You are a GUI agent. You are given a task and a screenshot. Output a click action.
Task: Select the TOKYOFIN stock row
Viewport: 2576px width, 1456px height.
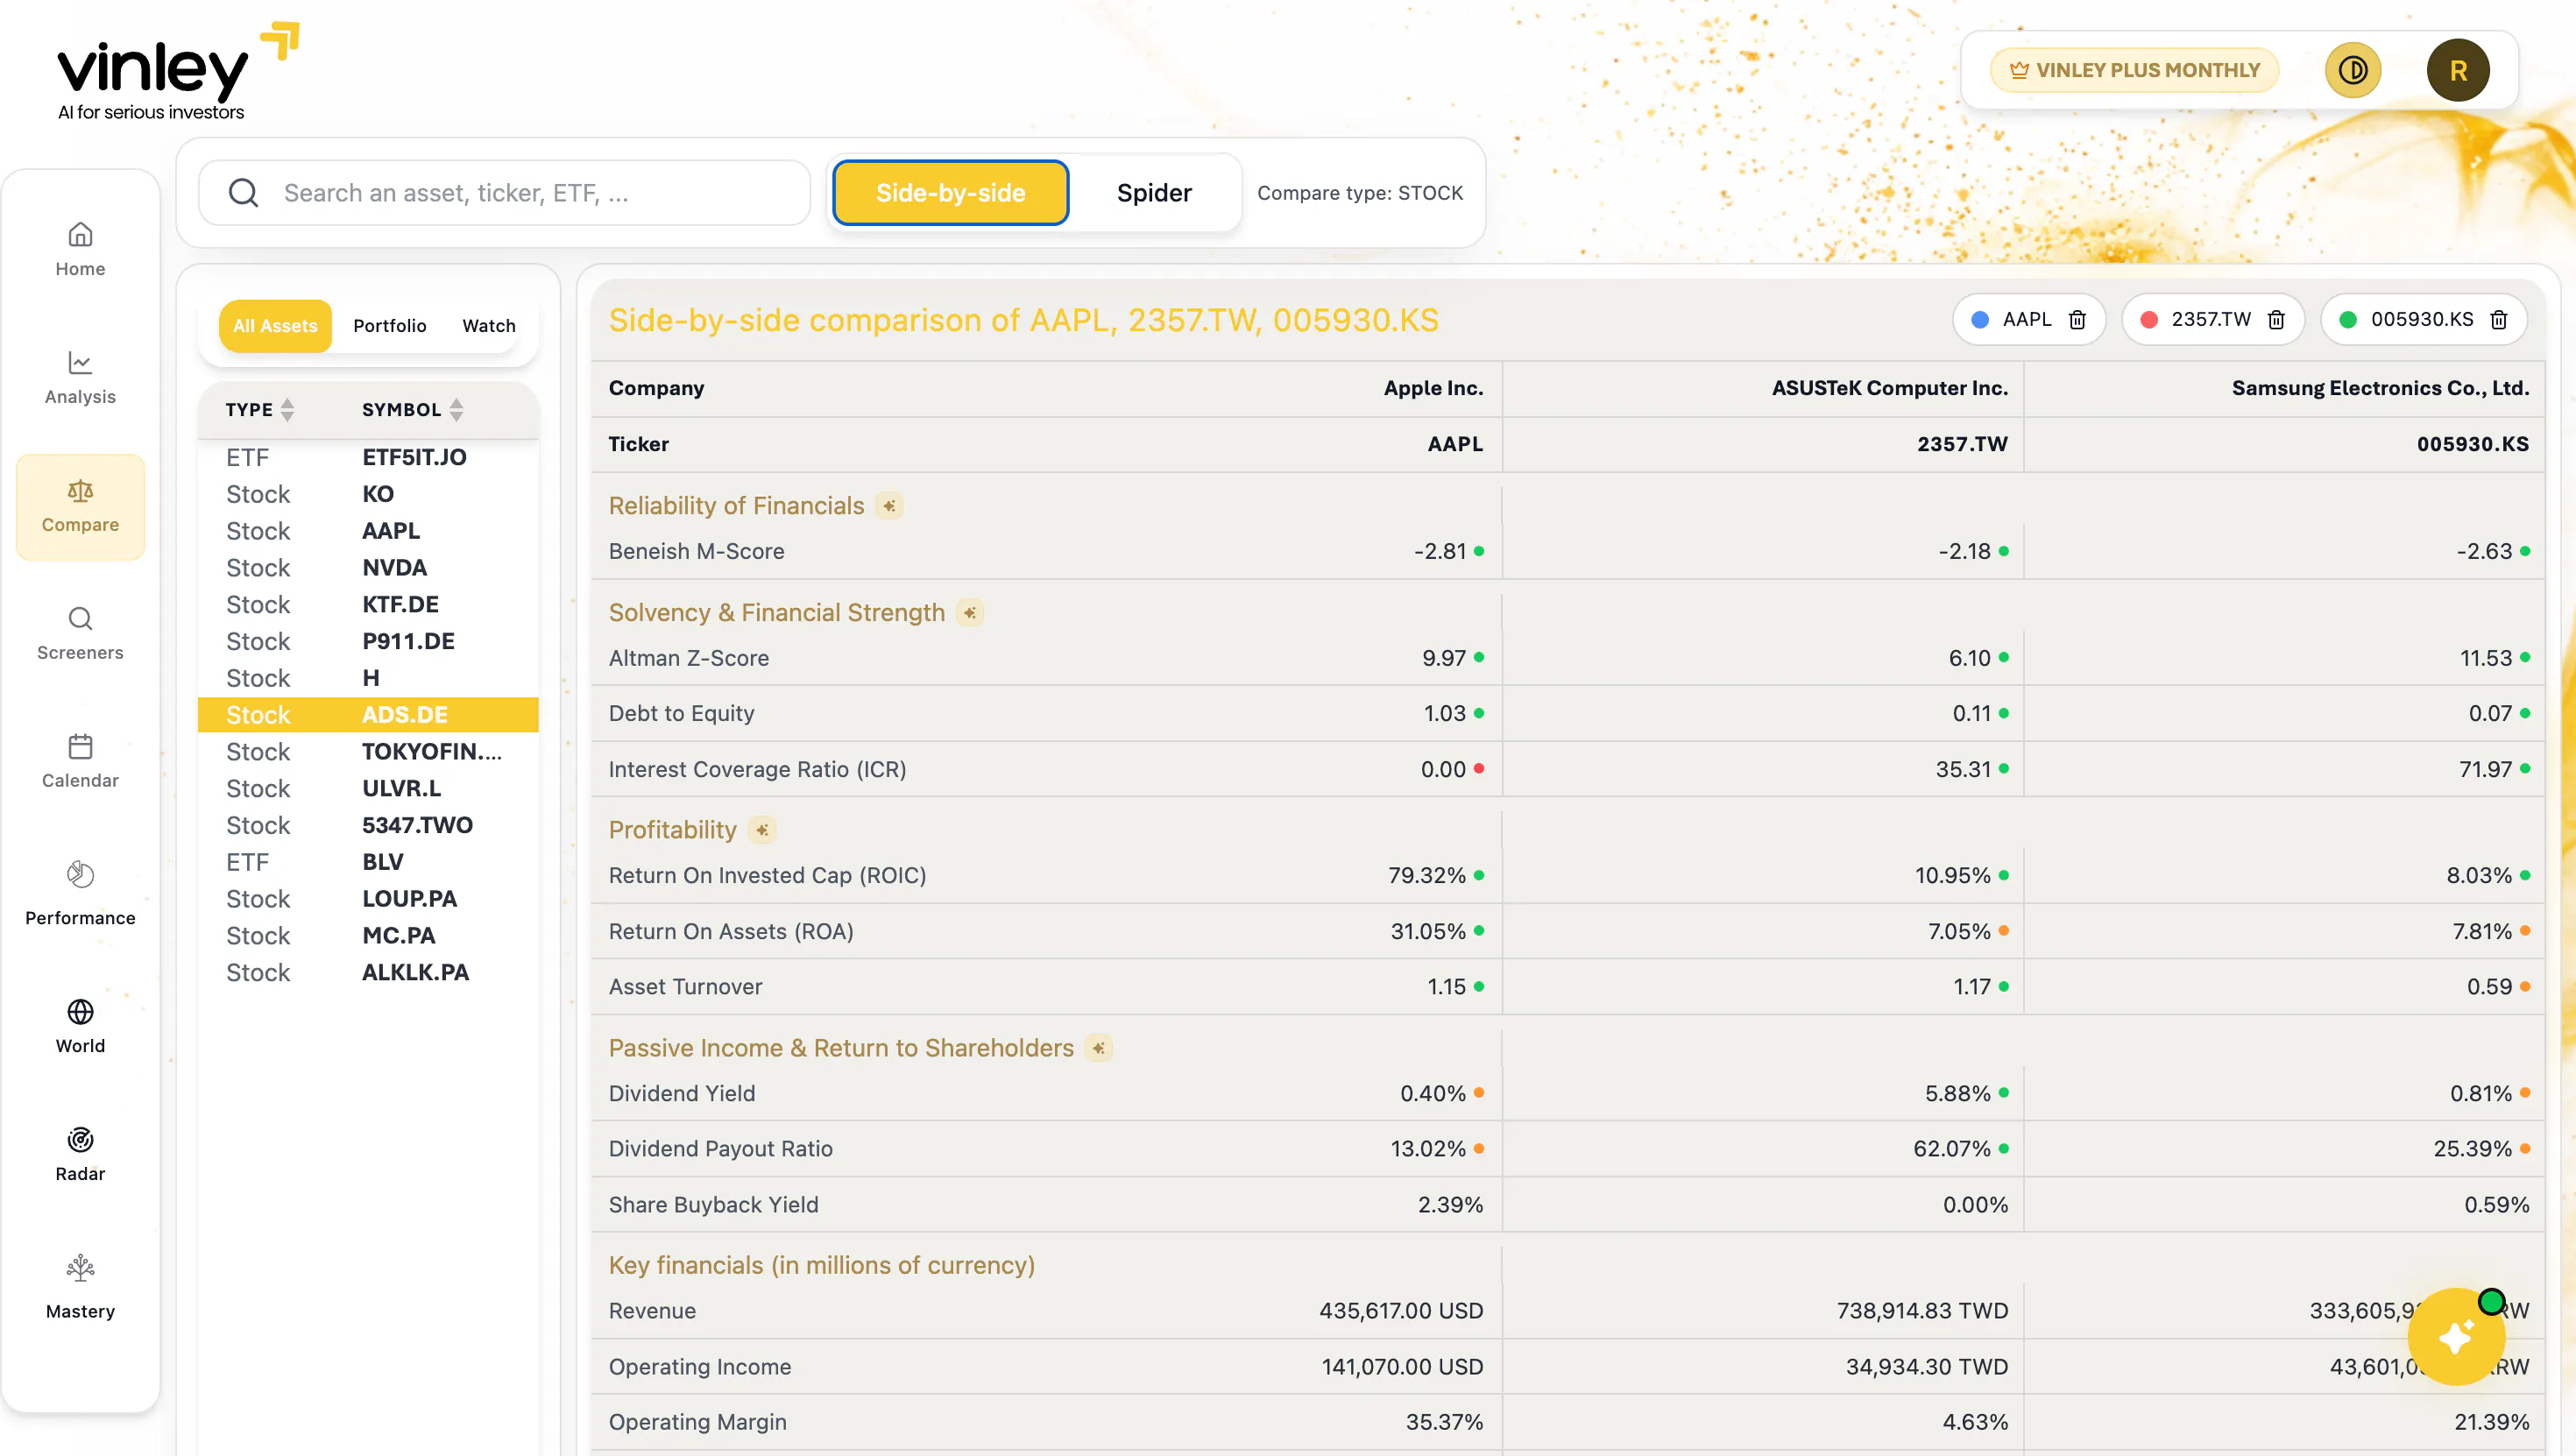click(368, 752)
